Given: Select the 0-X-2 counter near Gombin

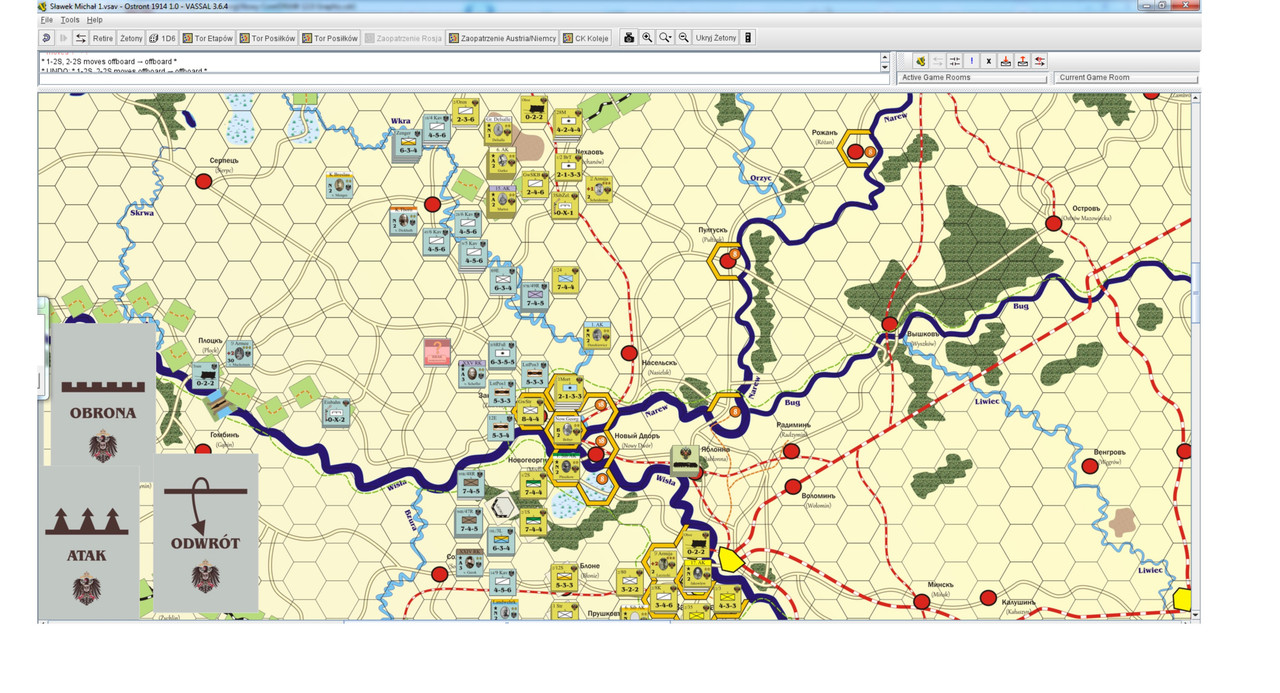Looking at the screenshot, I should 335,411.
